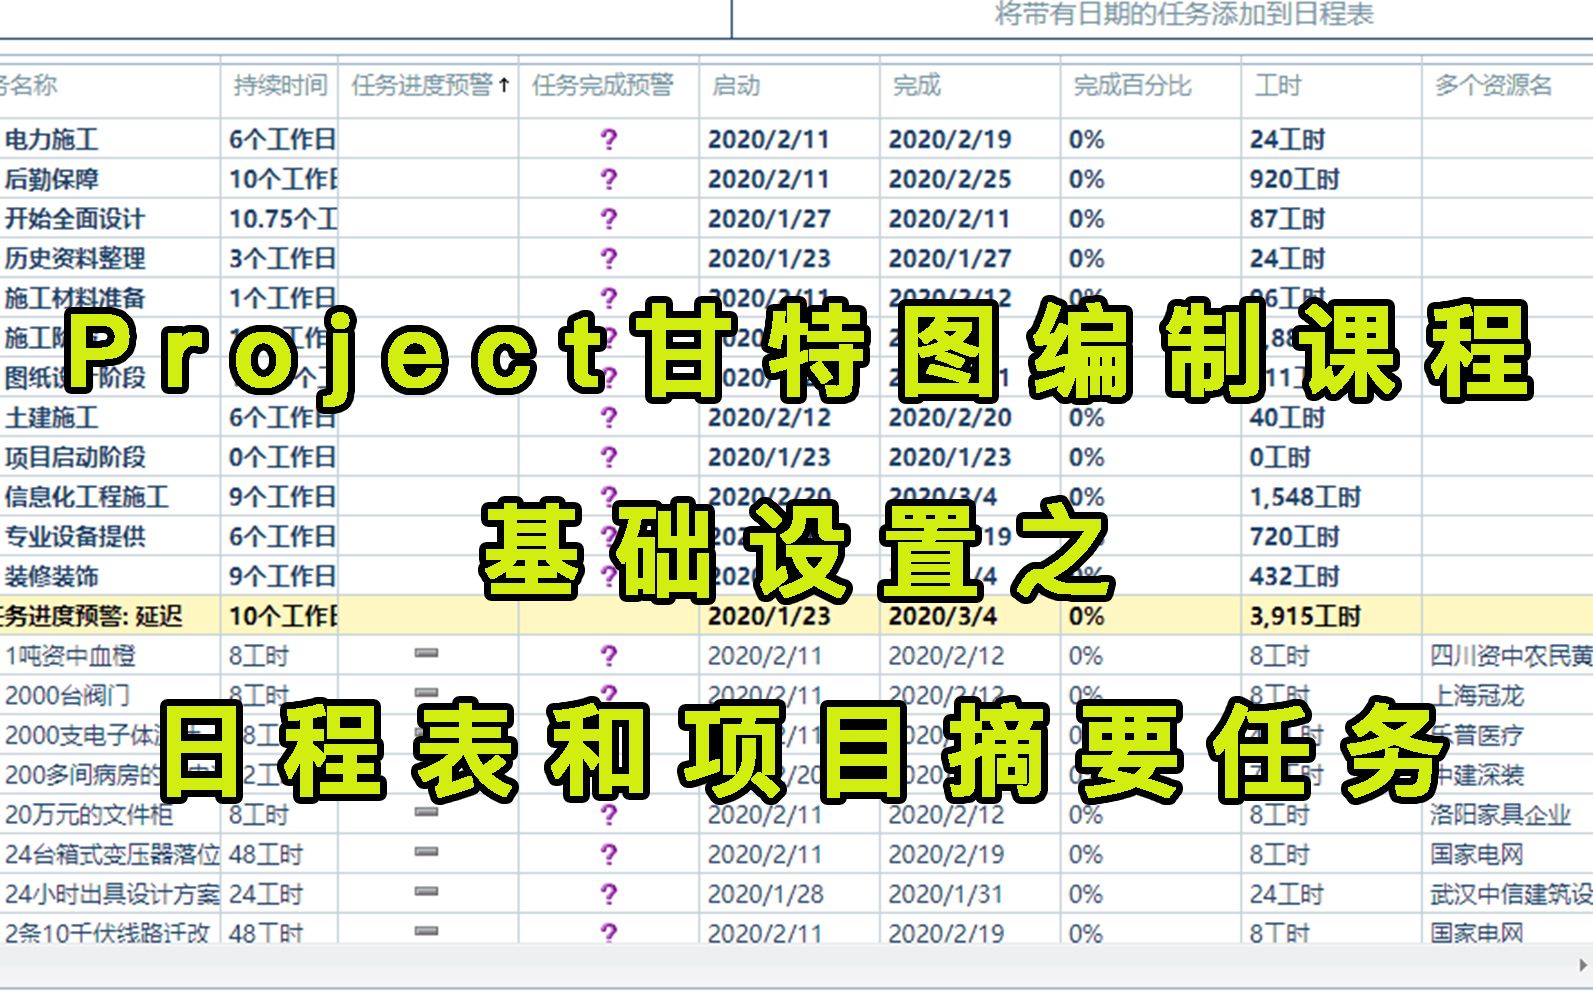Click the sort arrow on 任务进度预警 header
Screen dimensions: 1593x996
coord(504,85)
